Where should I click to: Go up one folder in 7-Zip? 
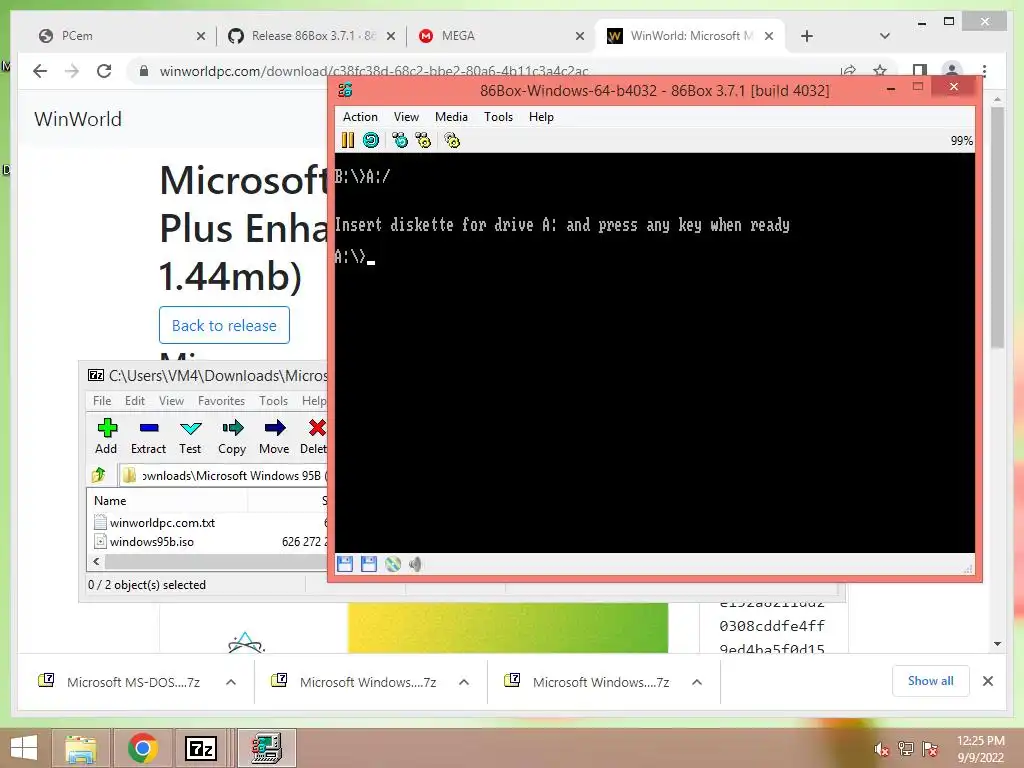point(99,475)
